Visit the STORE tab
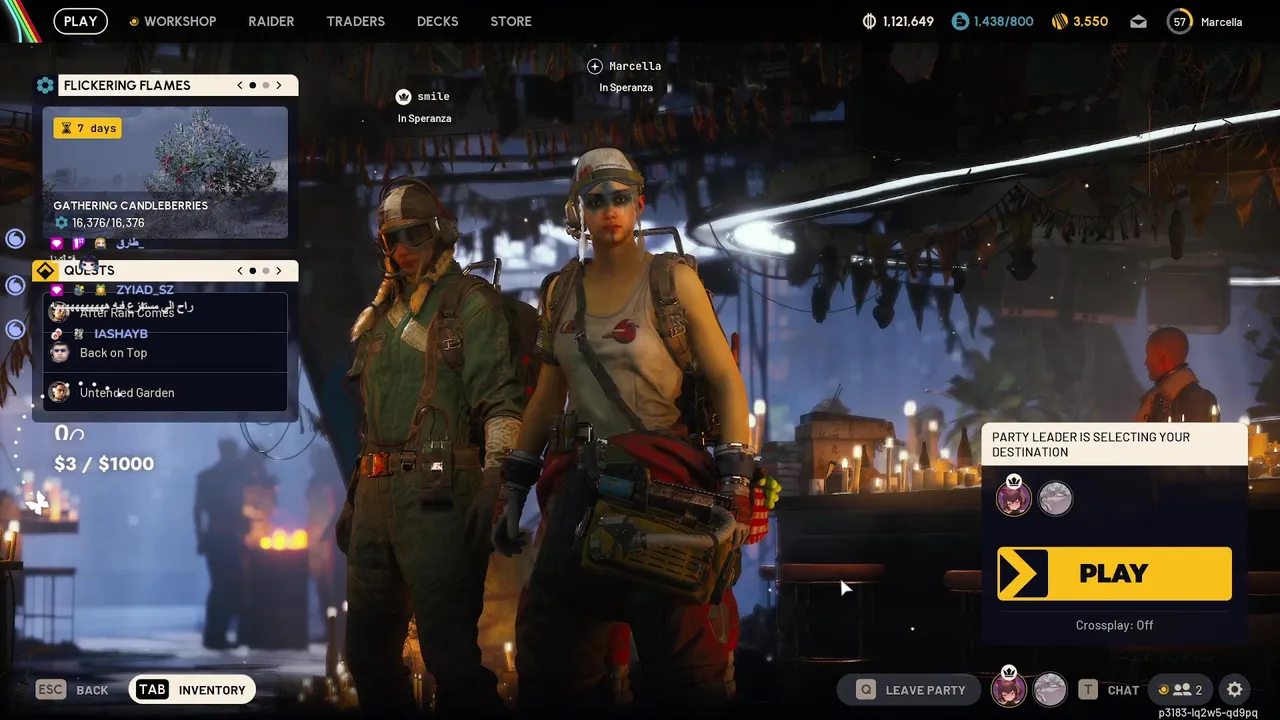The height and width of the screenshot is (720, 1280). (x=511, y=21)
